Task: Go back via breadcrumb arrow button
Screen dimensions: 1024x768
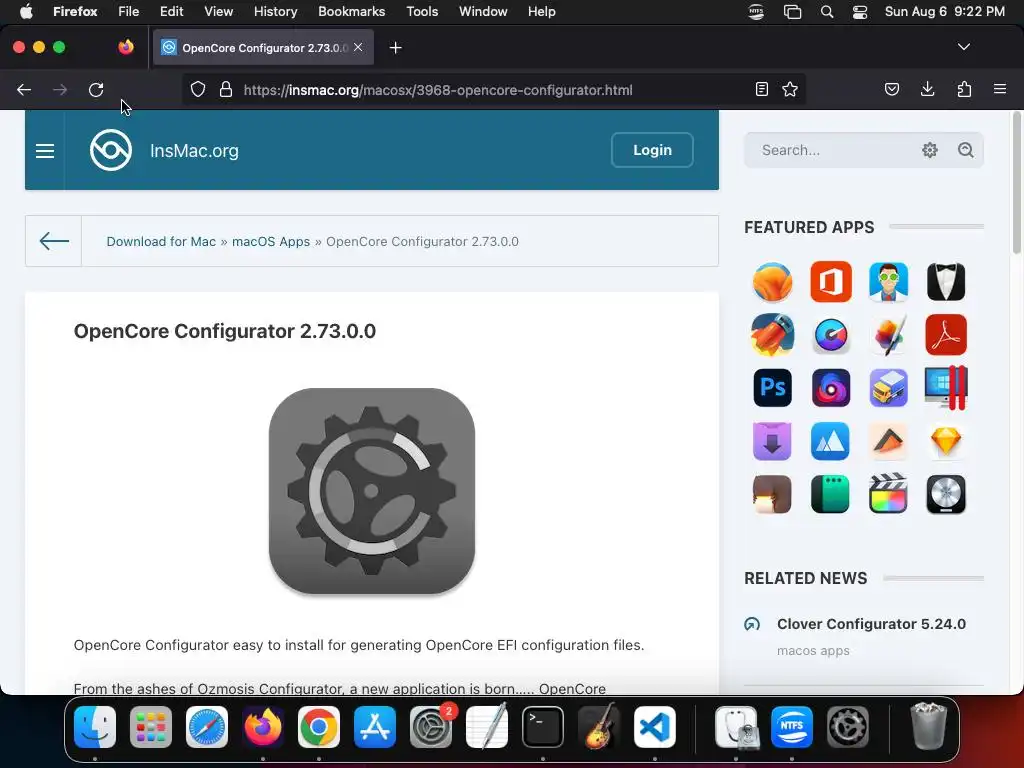Action: 54,241
